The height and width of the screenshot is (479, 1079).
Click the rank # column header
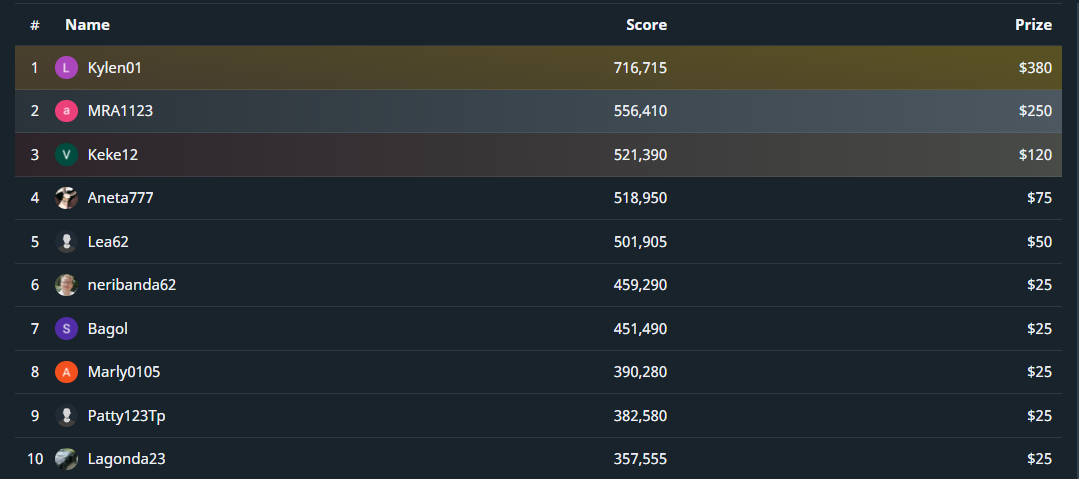(x=35, y=25)
